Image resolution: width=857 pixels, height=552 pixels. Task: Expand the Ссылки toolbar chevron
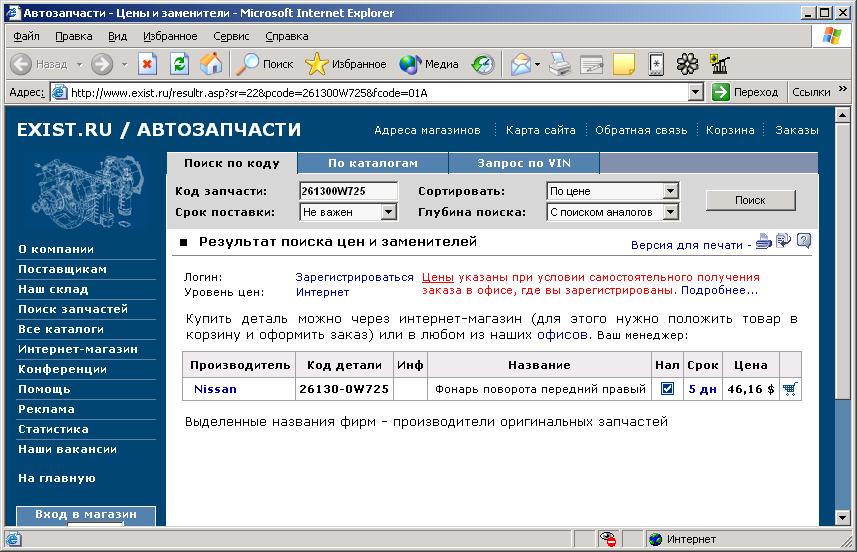843,89
